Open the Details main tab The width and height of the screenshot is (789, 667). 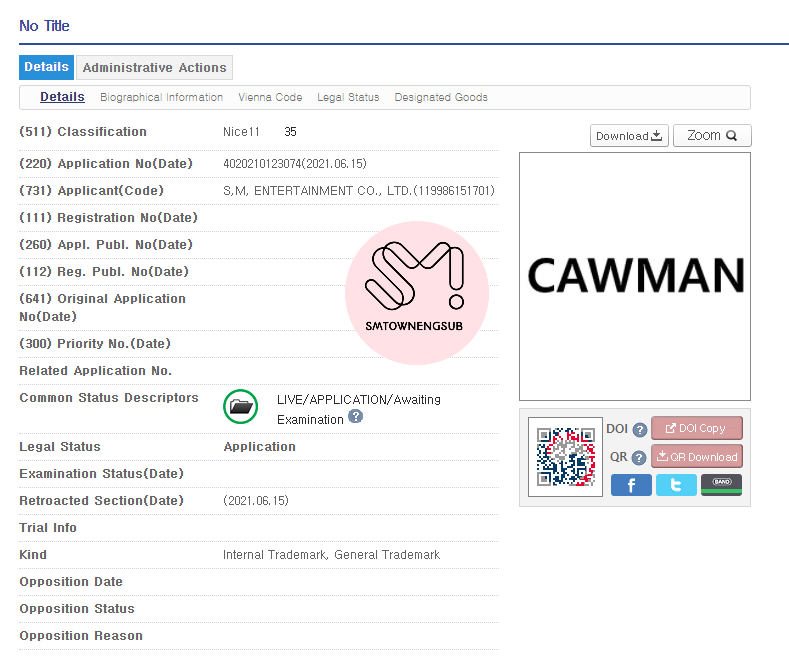(x=46, y=67)
